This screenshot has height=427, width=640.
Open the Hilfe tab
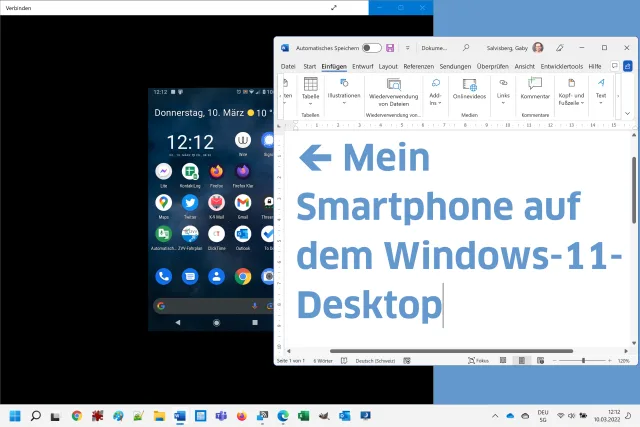pos(595,66)
